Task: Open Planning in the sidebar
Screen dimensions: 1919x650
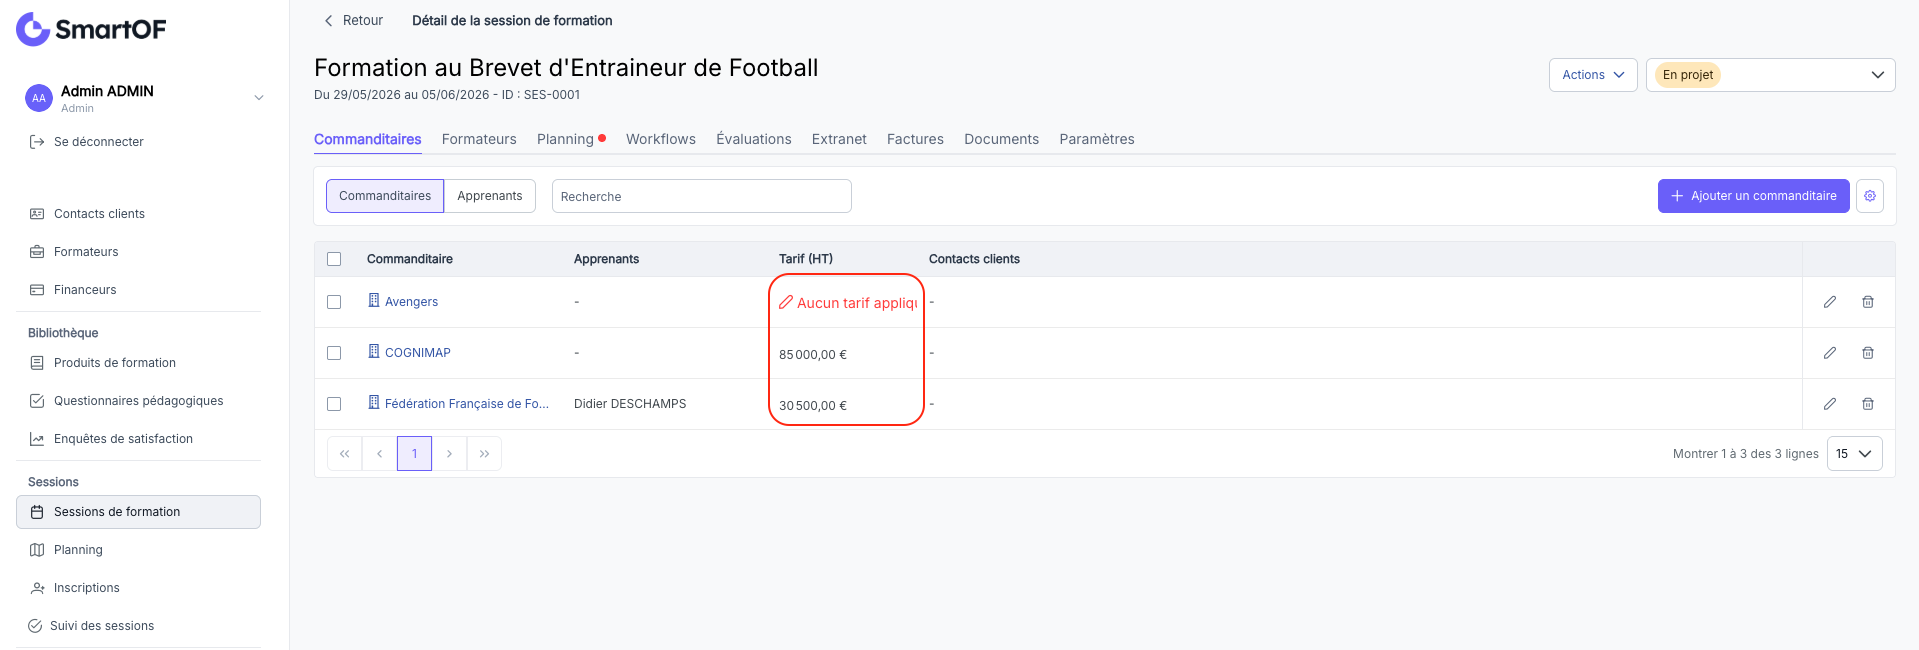Action: (66, 550)
